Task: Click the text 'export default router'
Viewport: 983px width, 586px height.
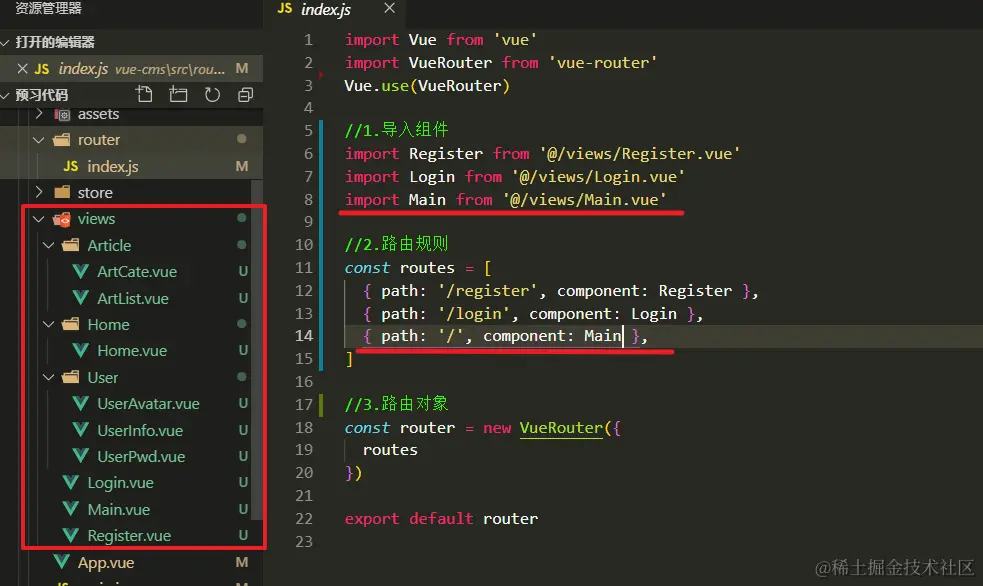Action: click(441, 519)
